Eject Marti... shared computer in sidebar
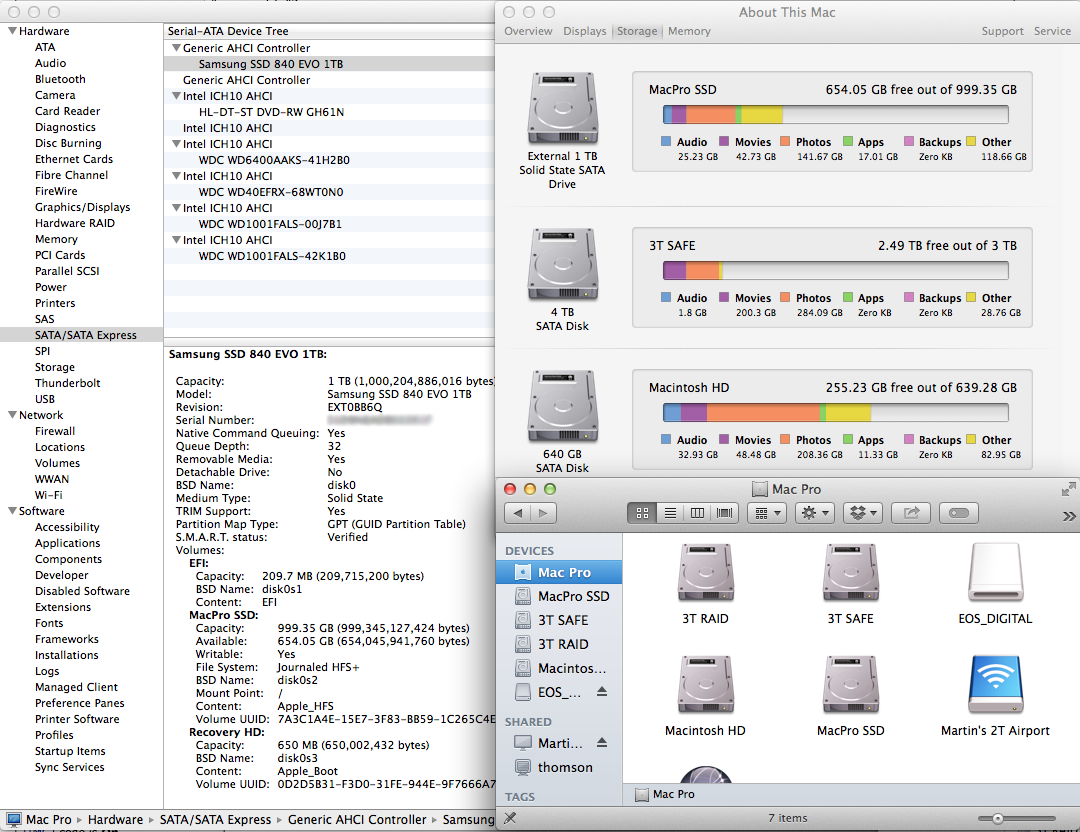 [602, 742]
